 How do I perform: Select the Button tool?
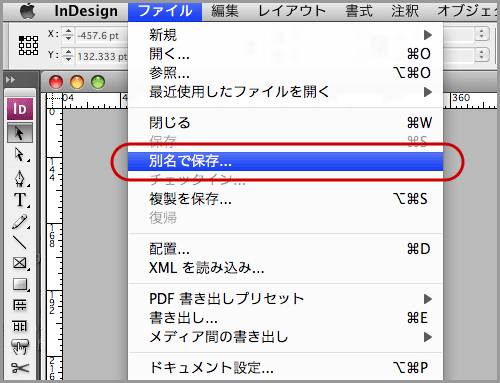(20, 347)
